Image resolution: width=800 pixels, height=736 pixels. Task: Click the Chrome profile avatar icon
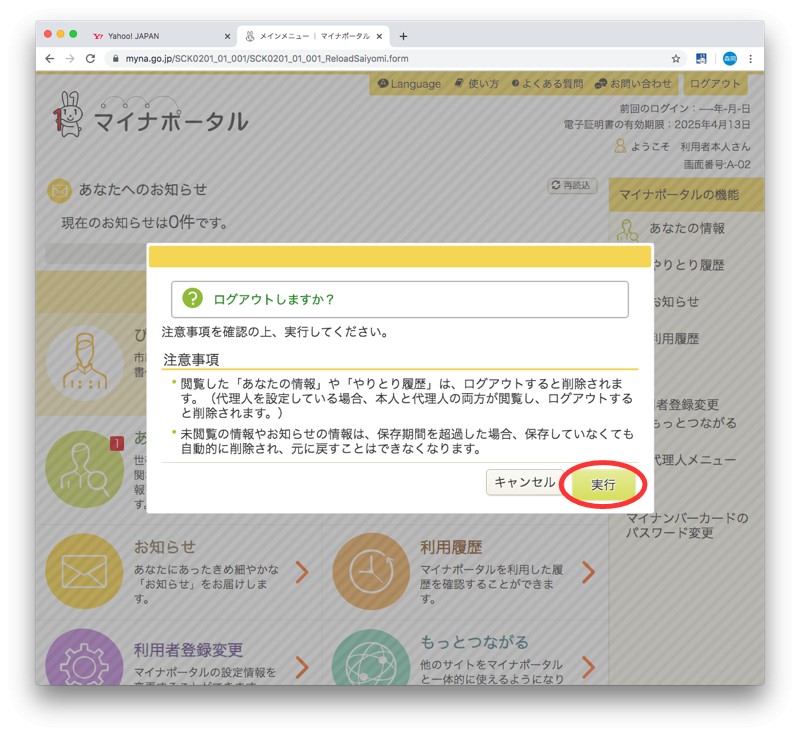coord(729,59)
